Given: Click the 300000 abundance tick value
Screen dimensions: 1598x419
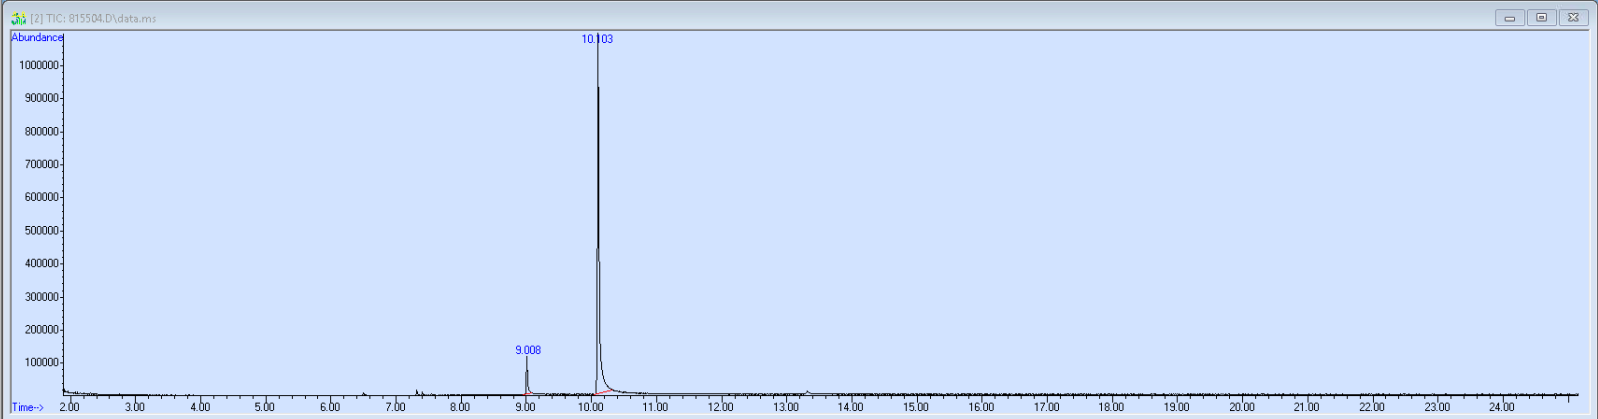Looking at the screenshot, I should tap(42, 297).
